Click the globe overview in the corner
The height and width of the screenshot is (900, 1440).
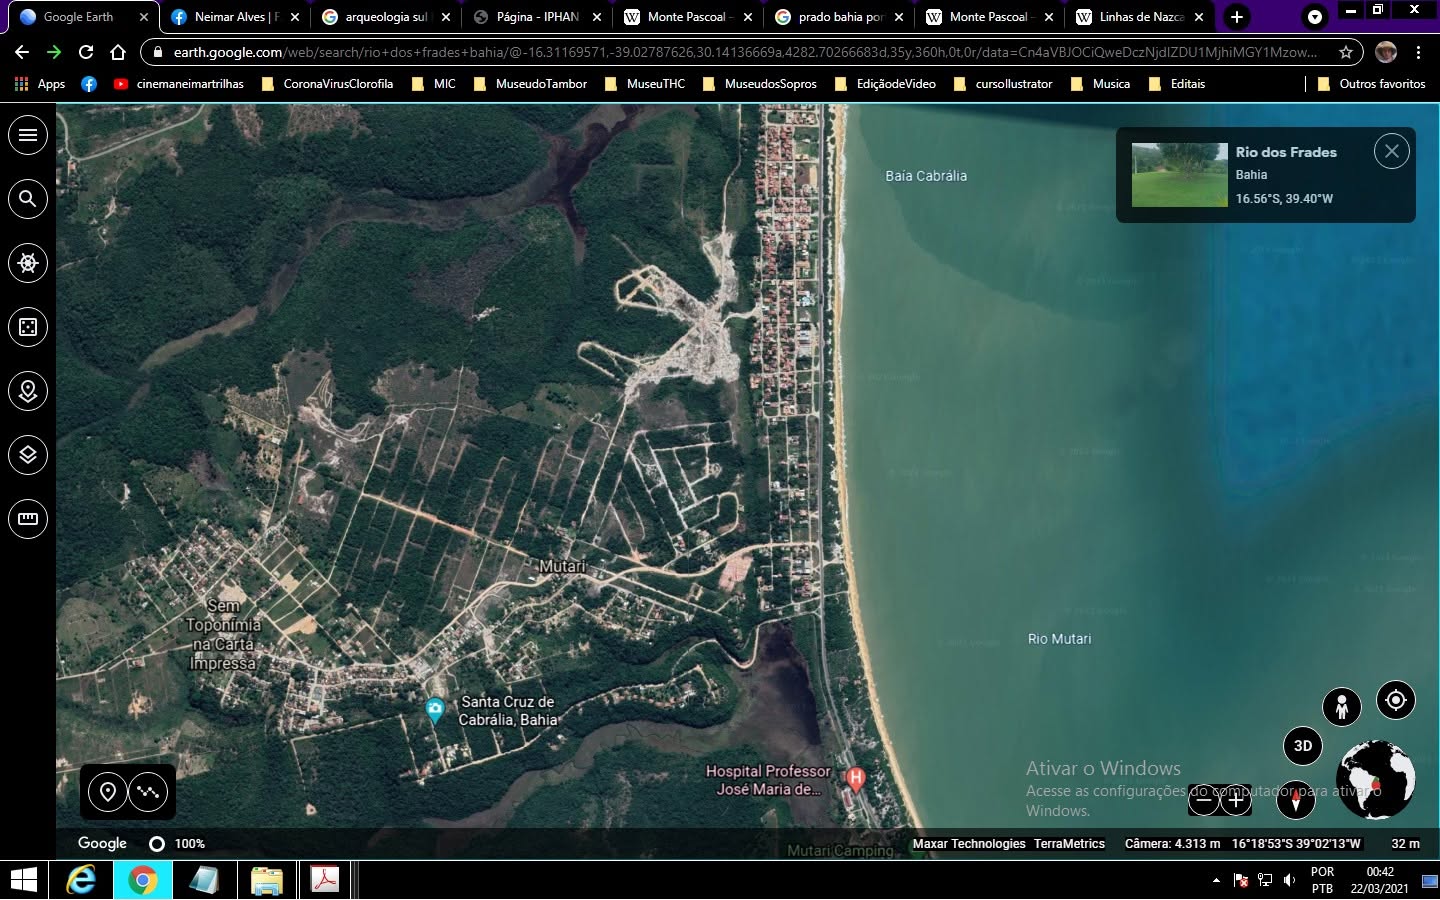click(x=1376, y=779)
